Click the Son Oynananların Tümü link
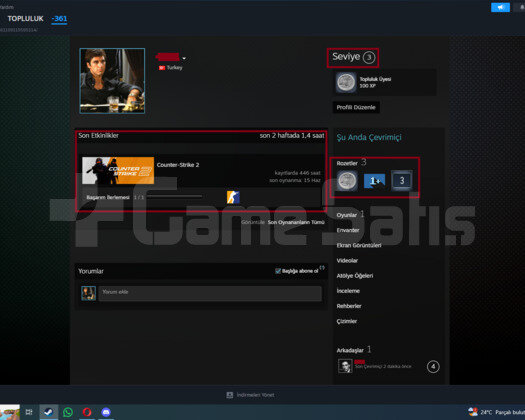 tap(296, 222)
